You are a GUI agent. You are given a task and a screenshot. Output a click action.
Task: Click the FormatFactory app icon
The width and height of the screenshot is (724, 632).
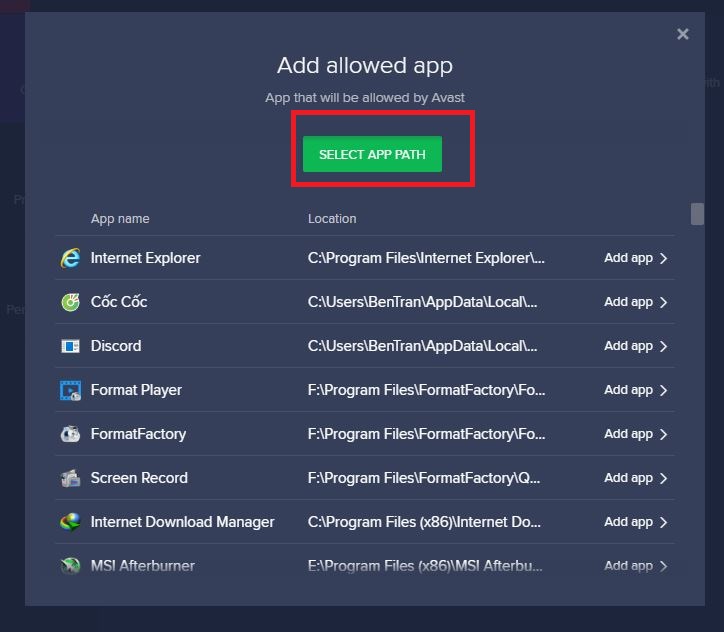coord(70,434)
